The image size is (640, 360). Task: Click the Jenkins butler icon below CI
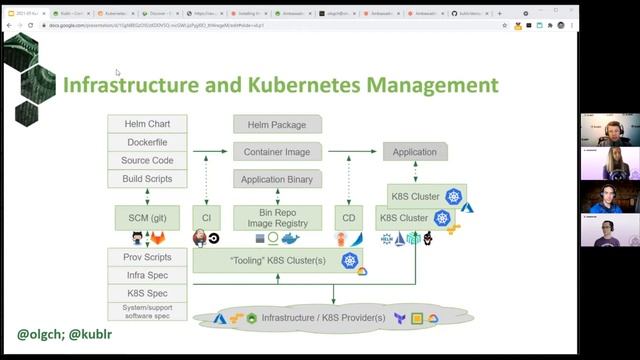200,238
